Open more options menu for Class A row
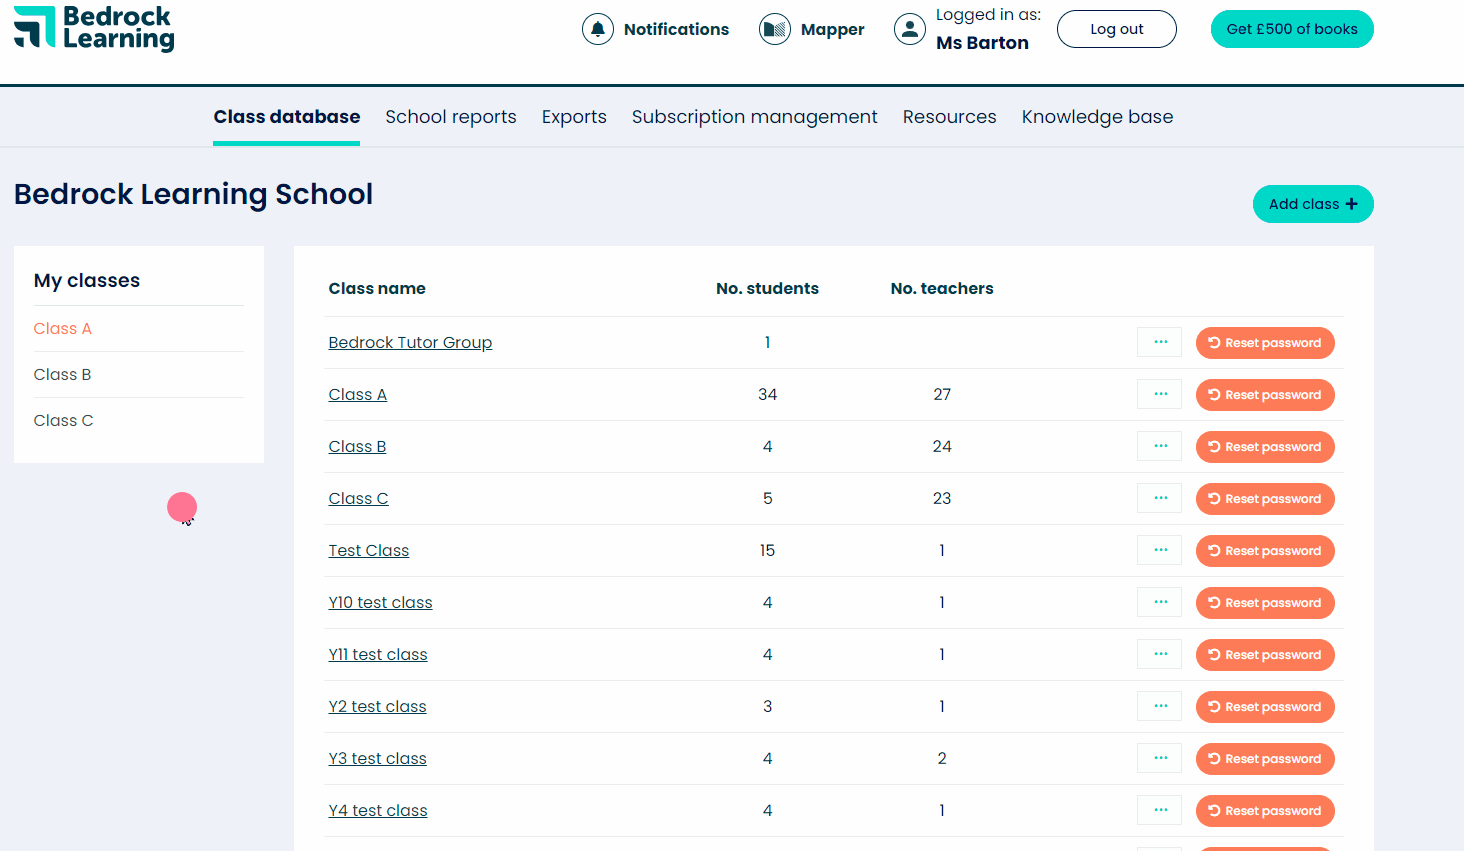This screenshot has width=1464, height=851. tap(1160, 394)
